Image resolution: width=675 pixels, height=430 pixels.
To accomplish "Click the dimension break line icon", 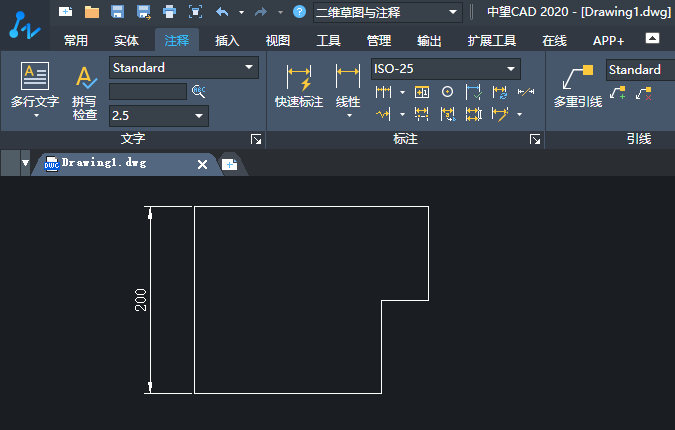I will tap(526, 91).
